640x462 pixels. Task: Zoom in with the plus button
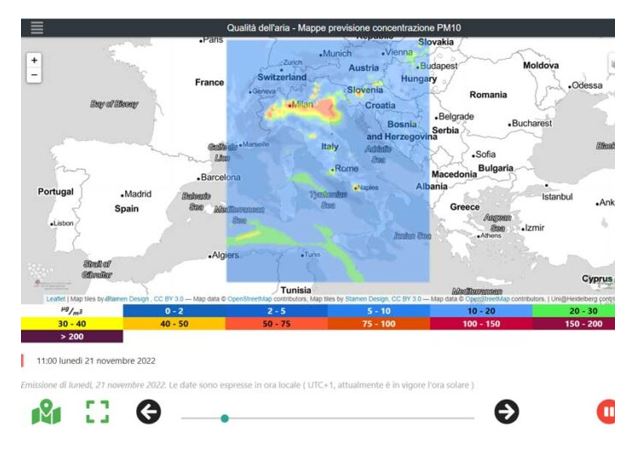pyautogui.click(x=34, y=60)
